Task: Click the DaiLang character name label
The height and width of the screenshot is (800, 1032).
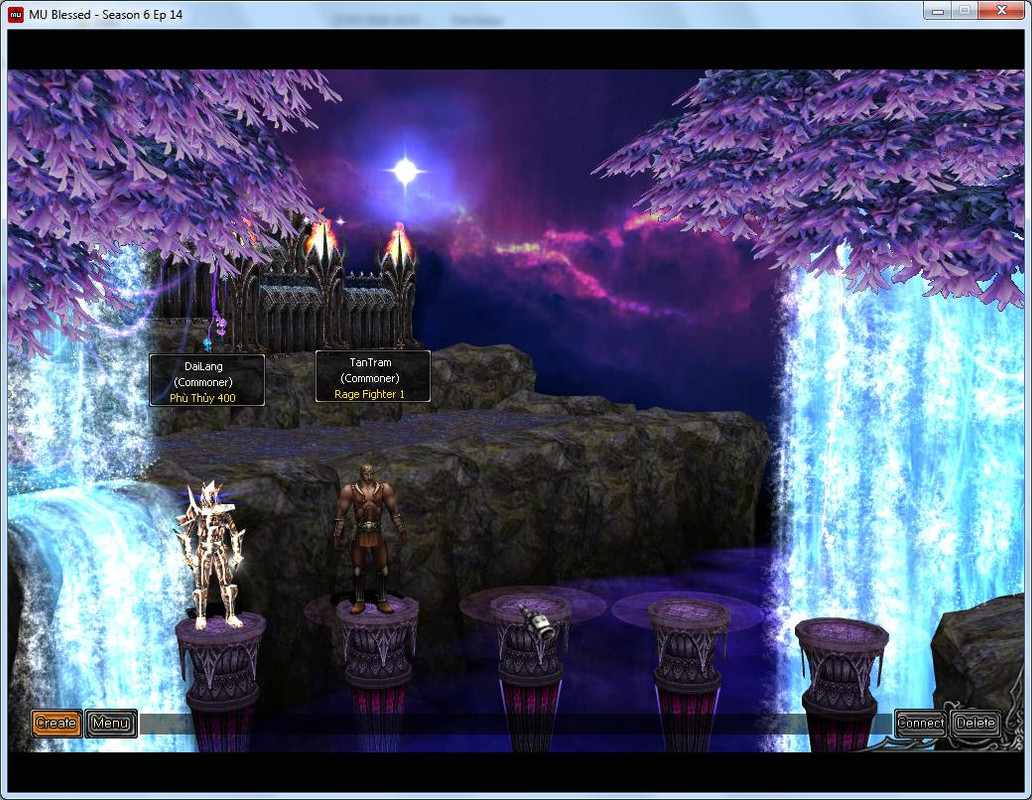Action: tap(203, 366)
